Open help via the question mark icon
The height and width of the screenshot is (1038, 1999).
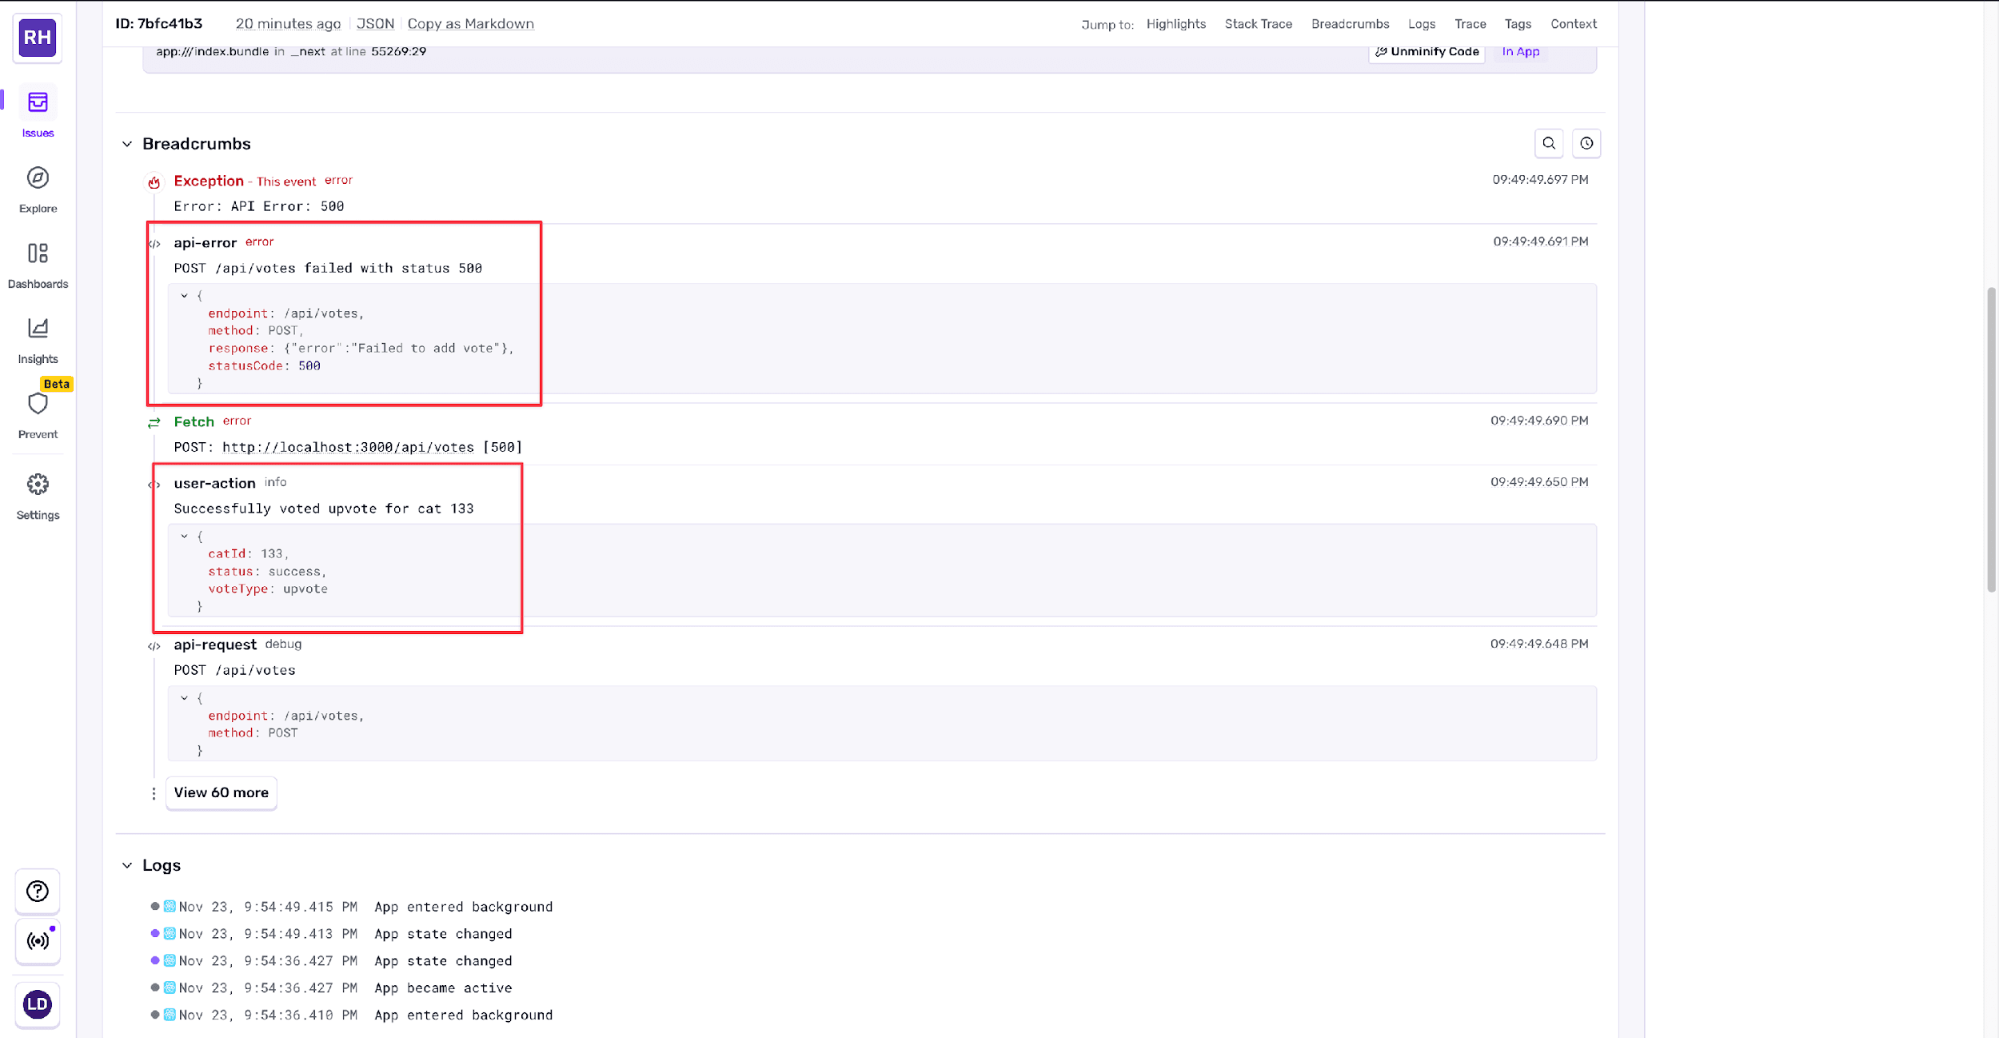click(x=37, y=890)
